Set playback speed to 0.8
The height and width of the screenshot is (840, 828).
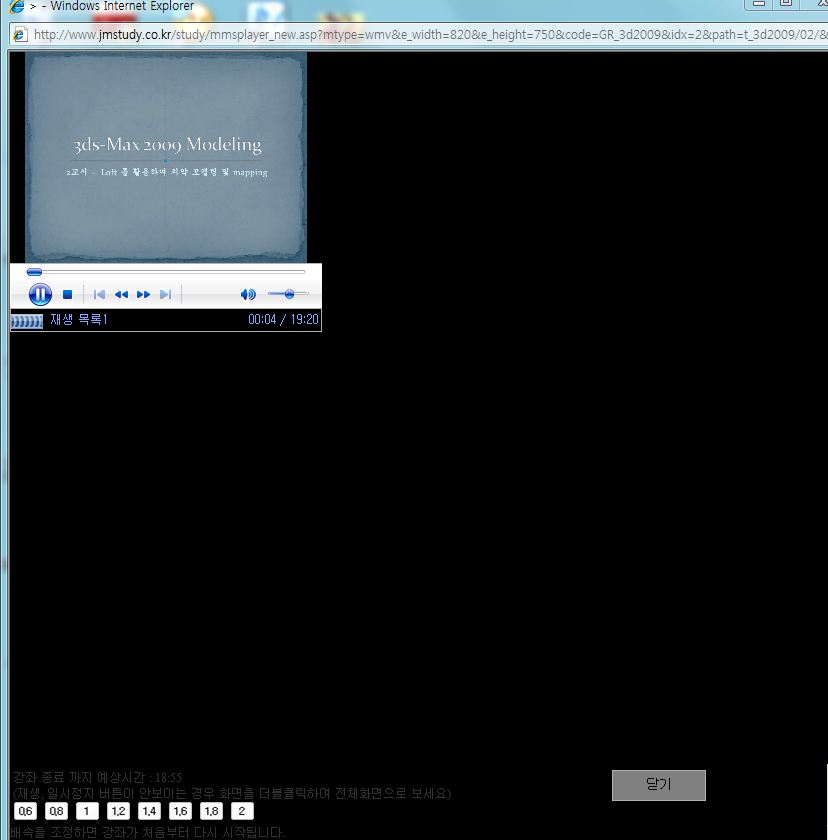tap(56, 811)
